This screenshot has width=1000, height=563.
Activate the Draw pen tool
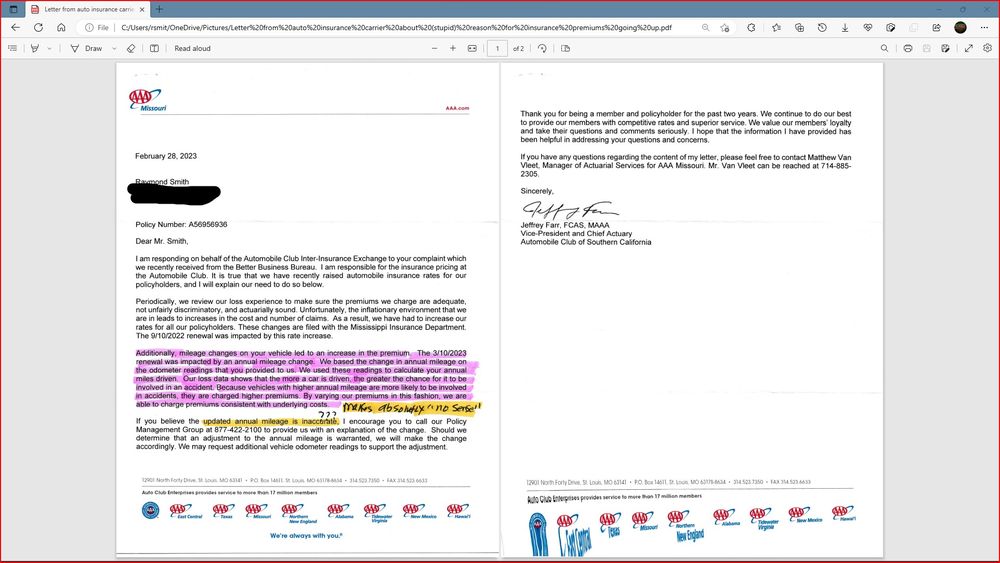tap(75, 48)
